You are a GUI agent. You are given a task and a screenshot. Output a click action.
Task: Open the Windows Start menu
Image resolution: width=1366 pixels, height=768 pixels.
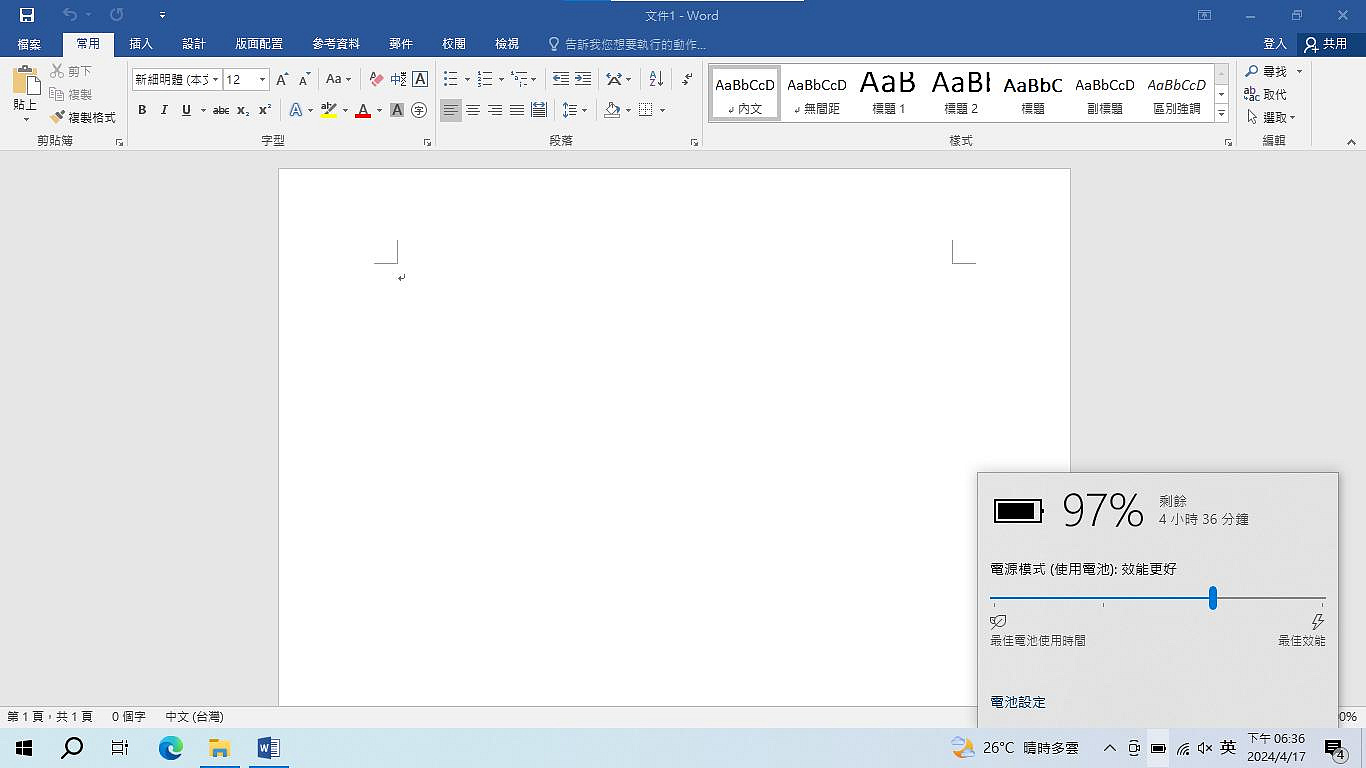tap(24, 748)
